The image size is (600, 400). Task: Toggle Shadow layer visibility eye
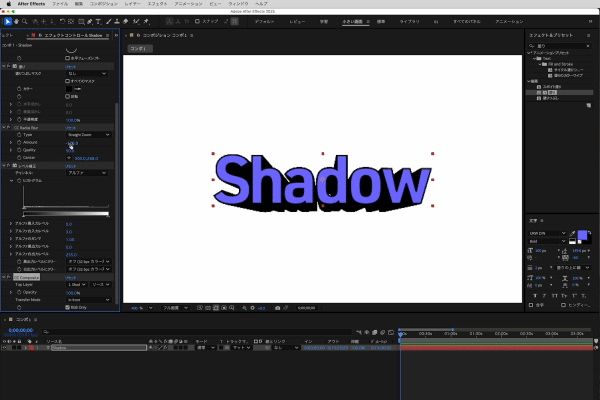pyautogui.click(x=4, y=348)
